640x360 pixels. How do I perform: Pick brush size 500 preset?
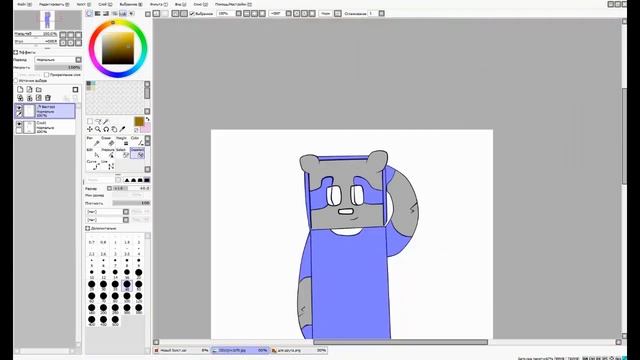tap(115, 321)
